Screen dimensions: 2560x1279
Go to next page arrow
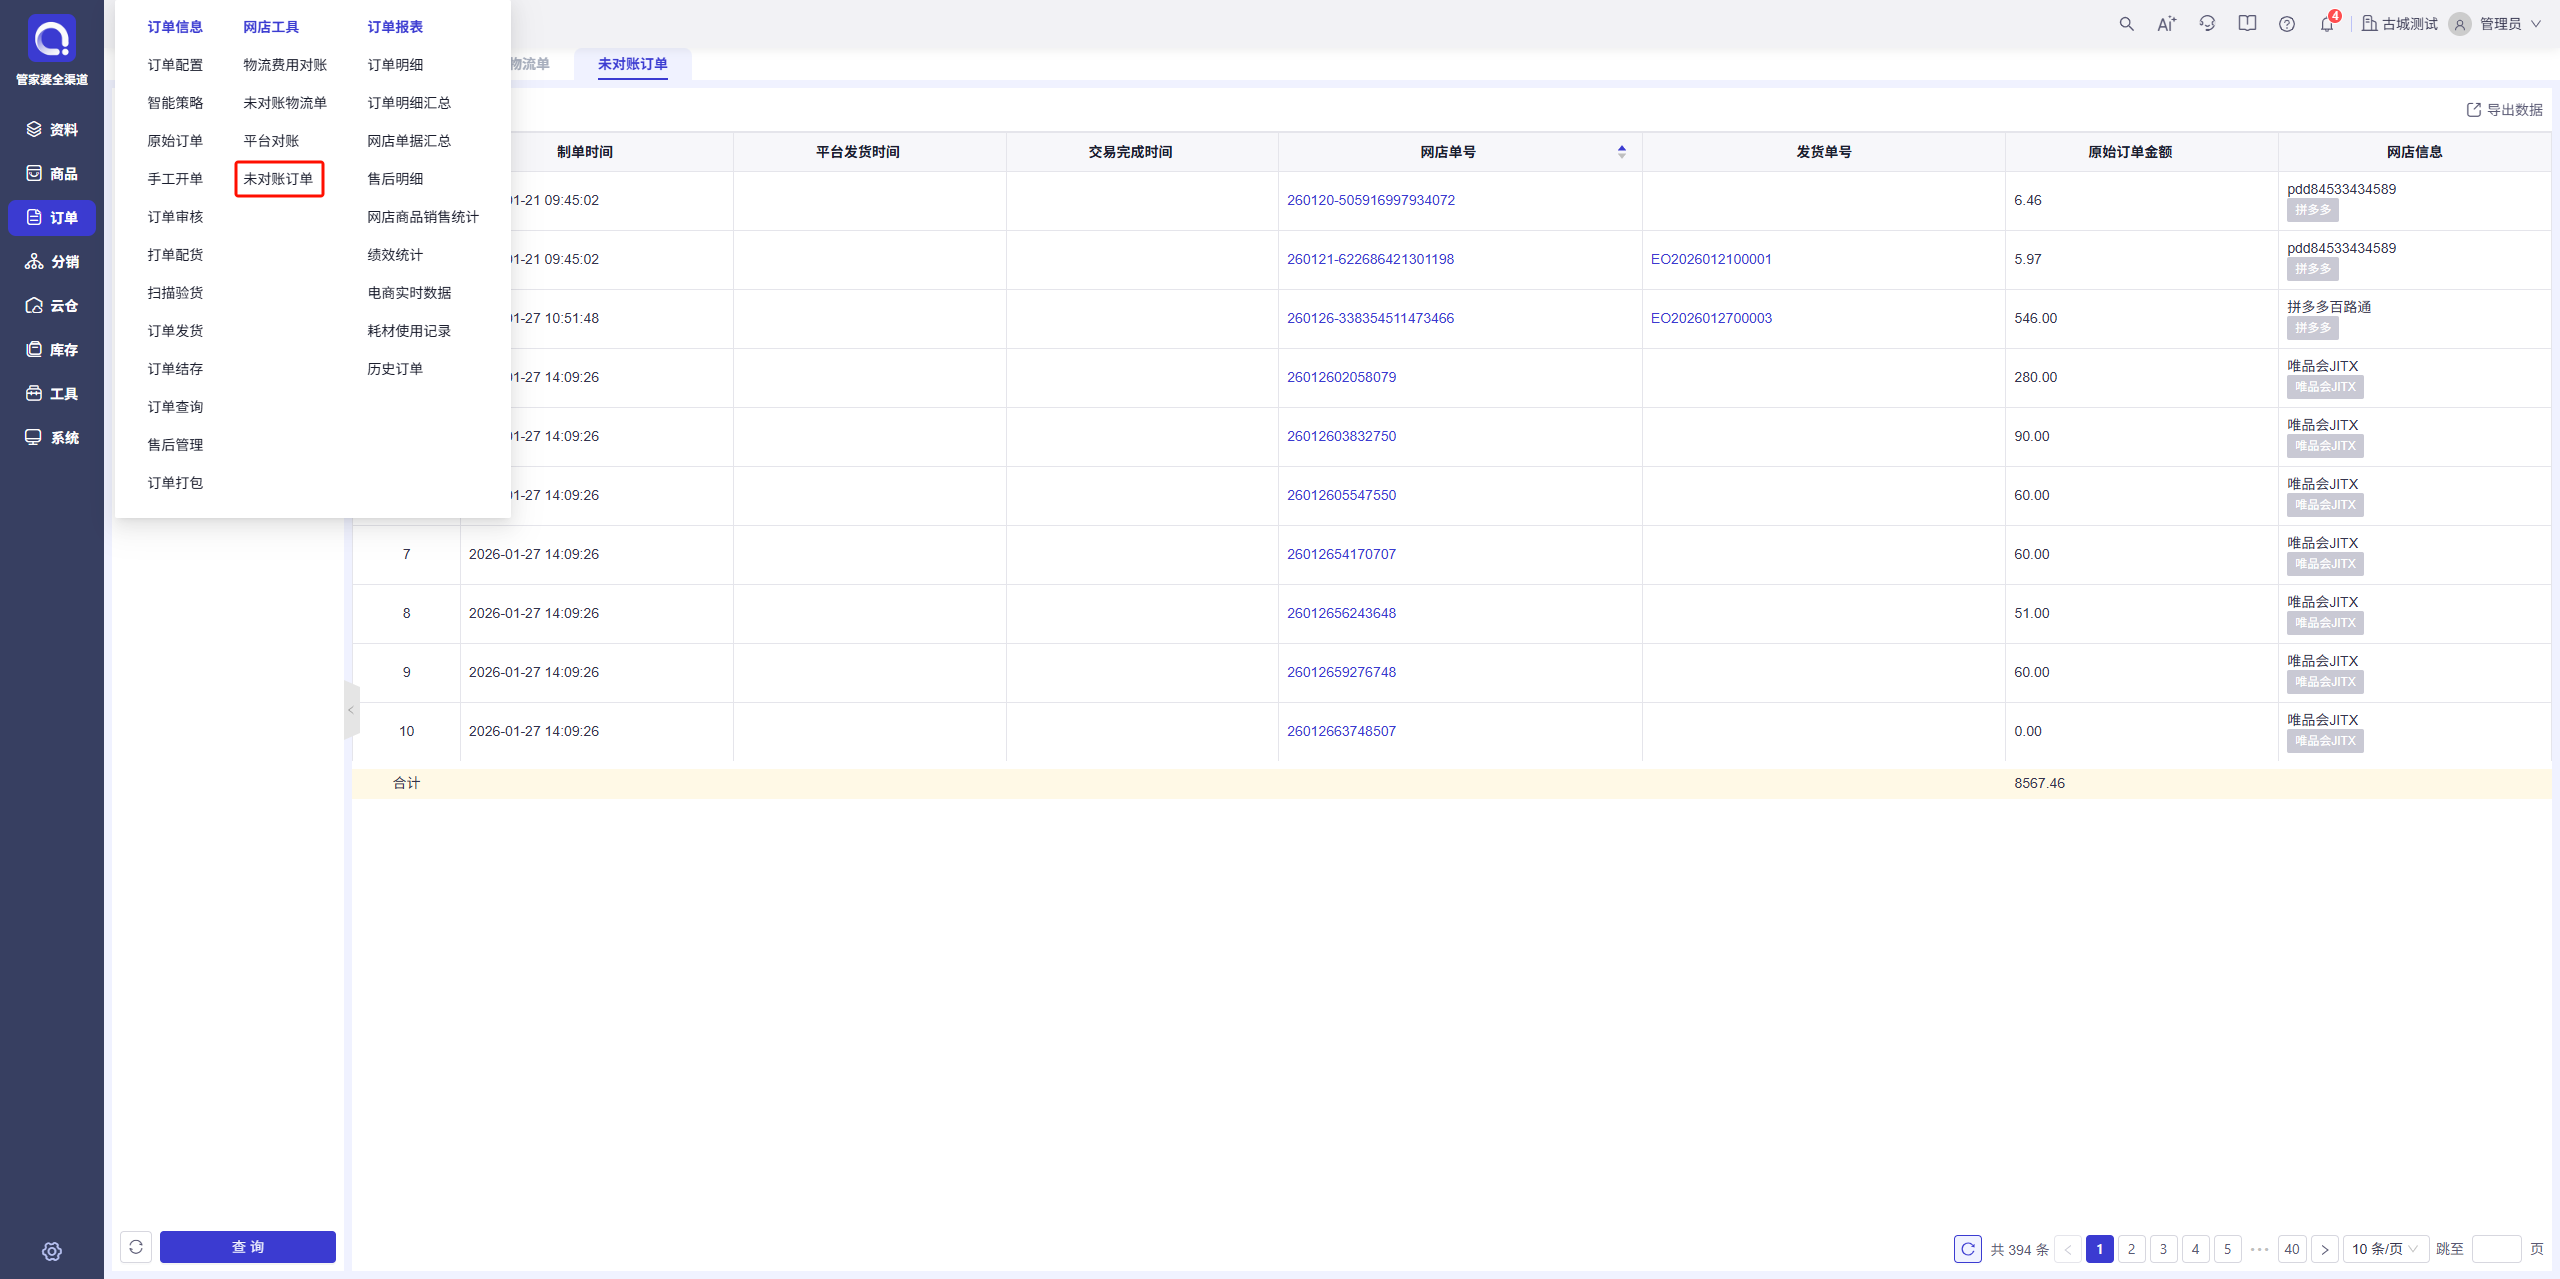pyautogui.click(x=2325, y=1249)
